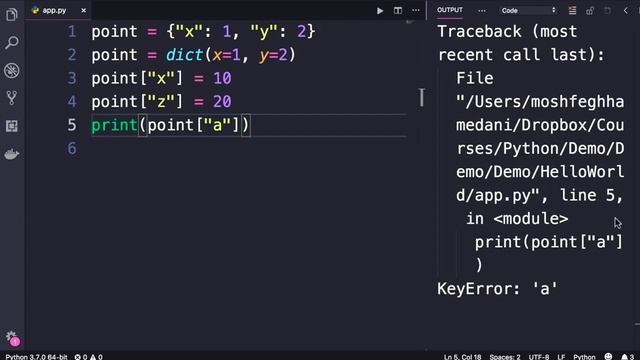Image resolution: width=640 pixels, height=360 pixels.
Task: Open the Docker view
Action: click(x=12, y=154)
